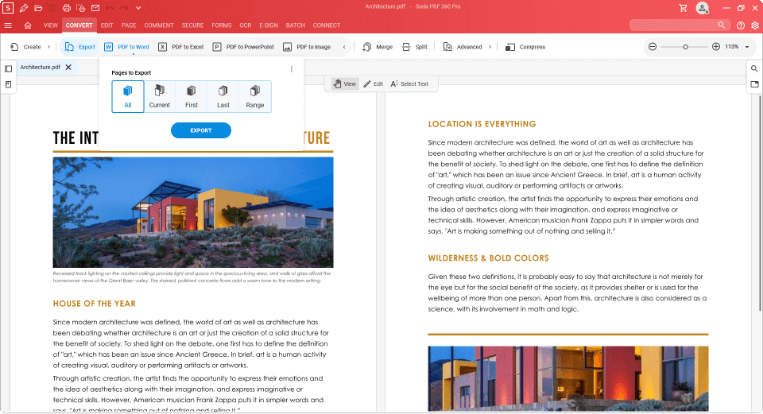Viewport: 763px width, 414px height.
Task: Switch to the EDIT tab
Action: click(106, 24)
